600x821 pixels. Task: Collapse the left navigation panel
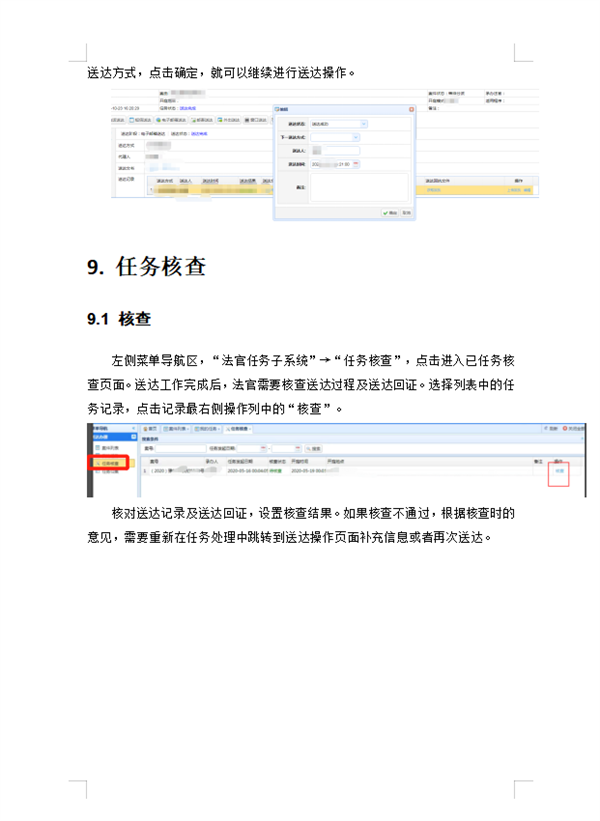[134, 428]
